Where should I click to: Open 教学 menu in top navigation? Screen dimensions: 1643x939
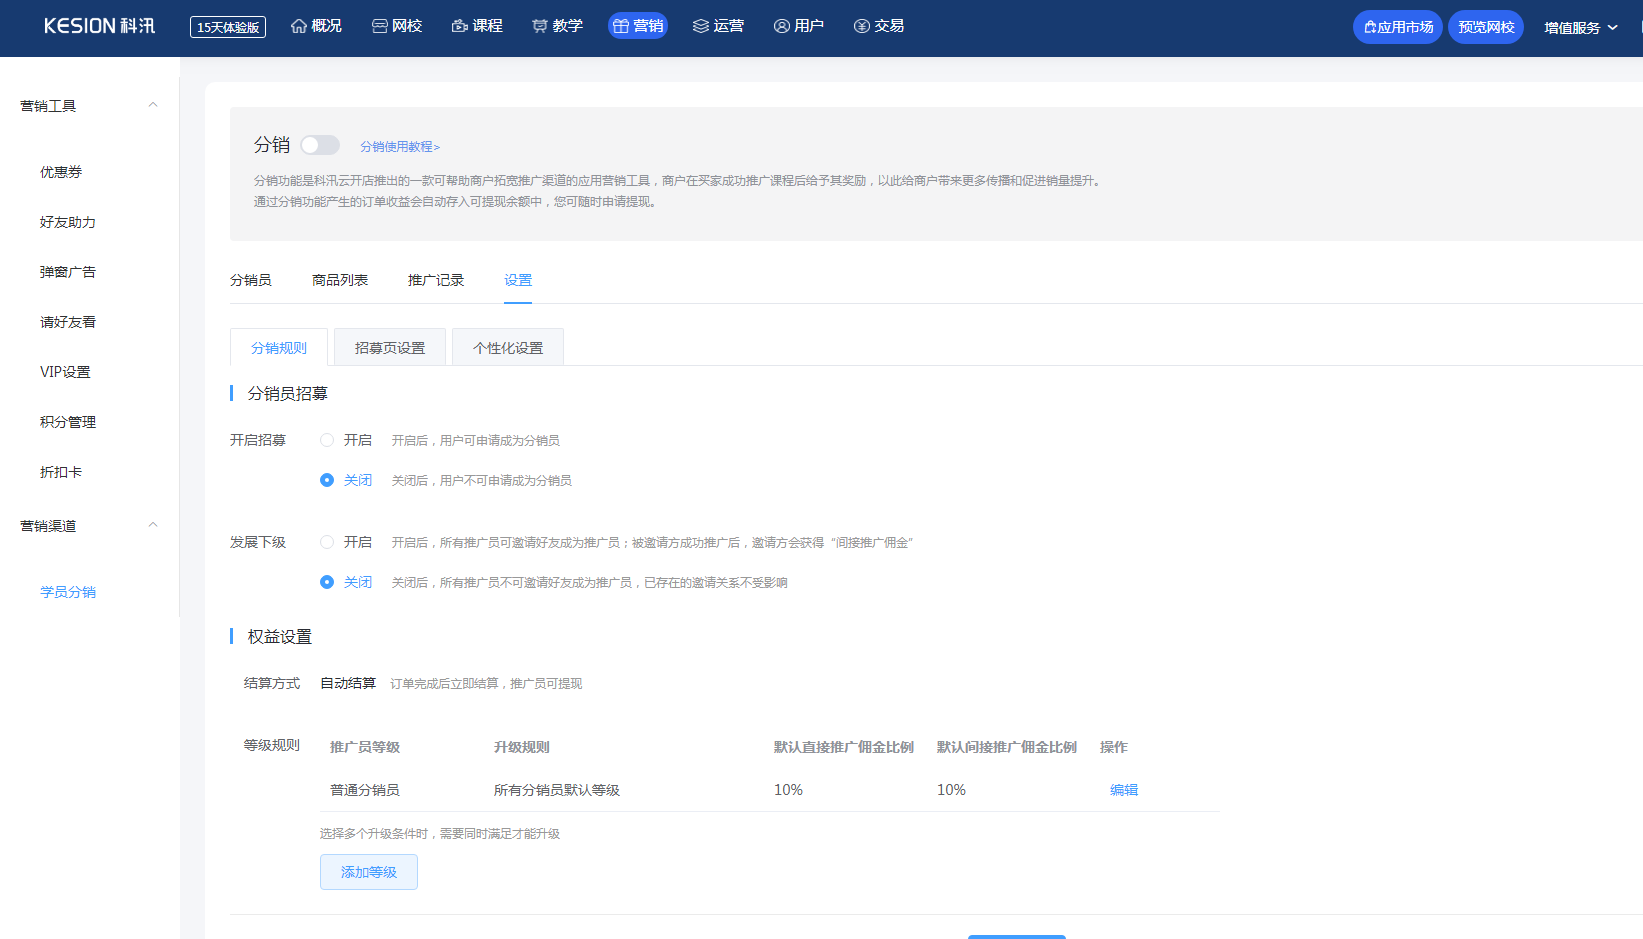click(x=557, y=26)
